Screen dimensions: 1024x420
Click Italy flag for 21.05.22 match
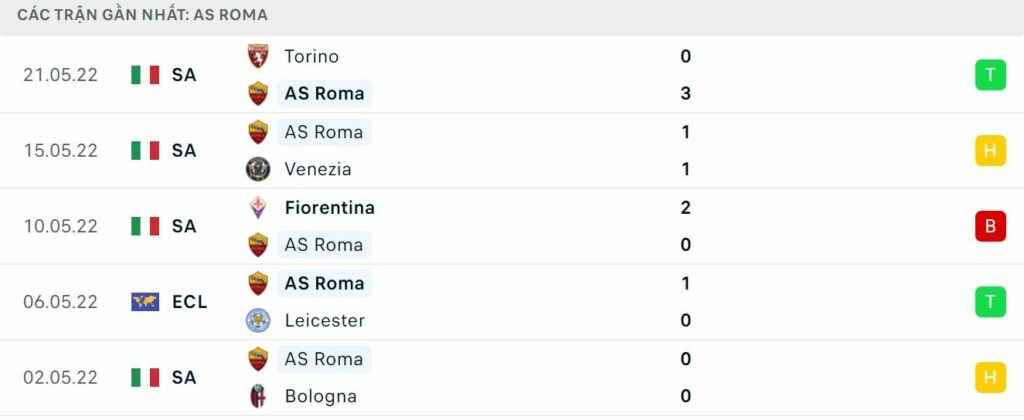145,75
